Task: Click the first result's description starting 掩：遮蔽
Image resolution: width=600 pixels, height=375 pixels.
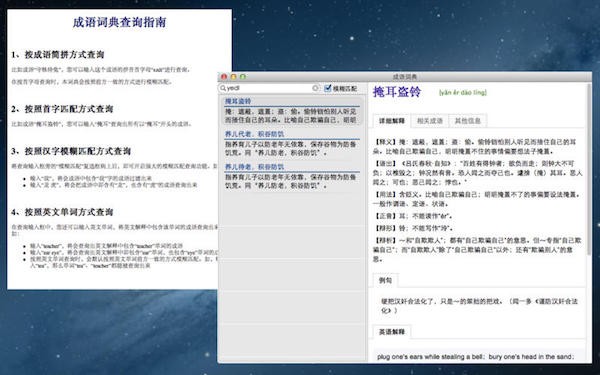Action: click(290, 116)
